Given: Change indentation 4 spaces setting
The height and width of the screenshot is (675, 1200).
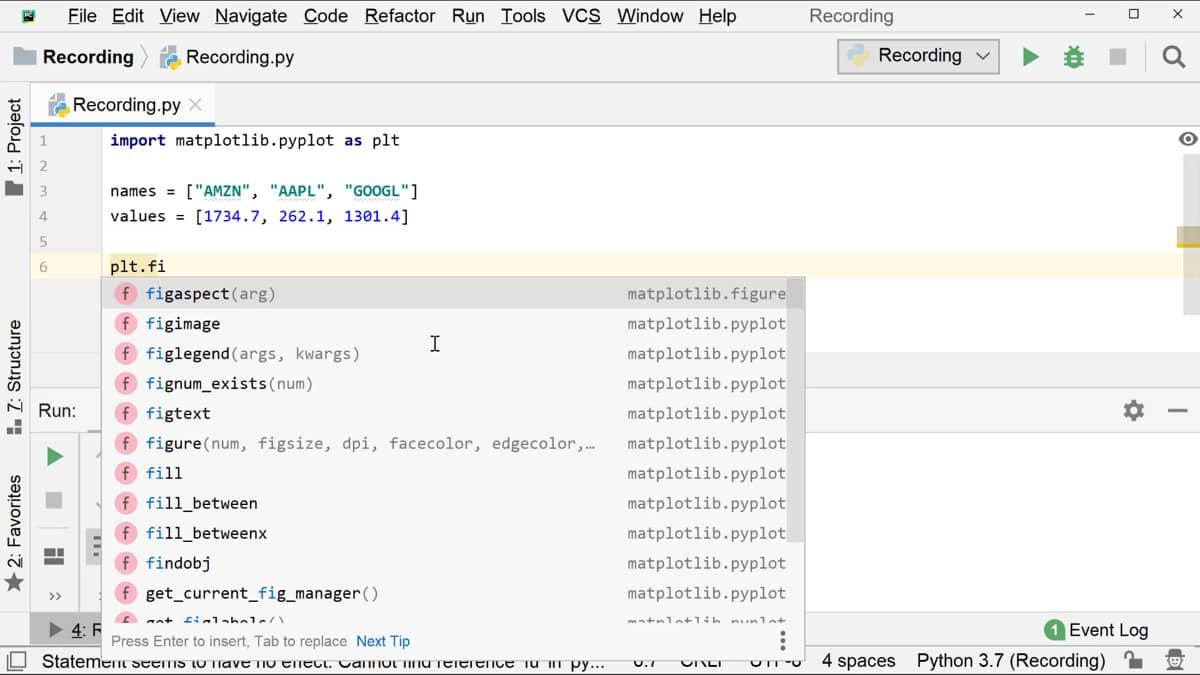Looking at the screenshot, I should pos(858,661).
